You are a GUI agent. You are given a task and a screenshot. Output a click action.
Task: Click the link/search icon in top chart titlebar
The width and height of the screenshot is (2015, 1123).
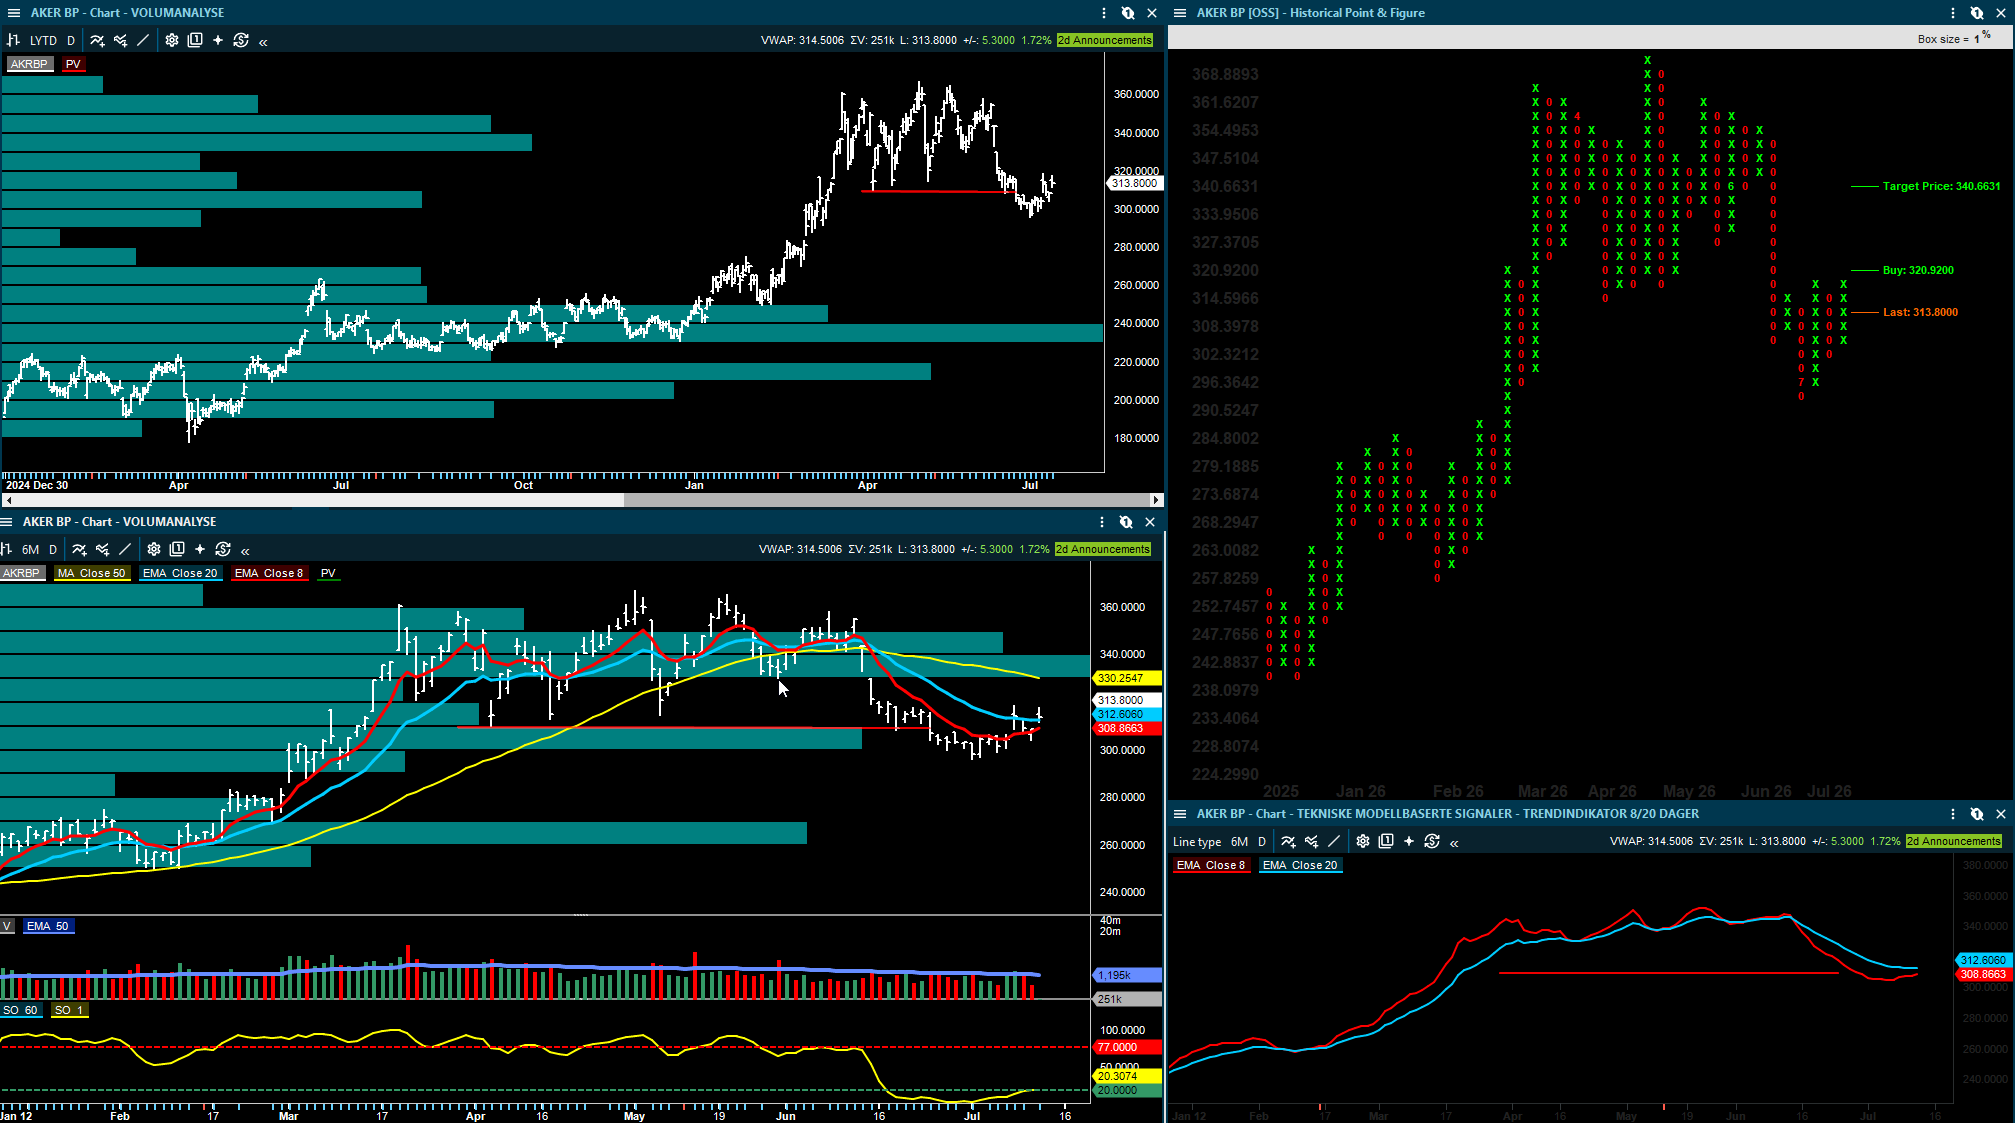tap(1128, 13)
